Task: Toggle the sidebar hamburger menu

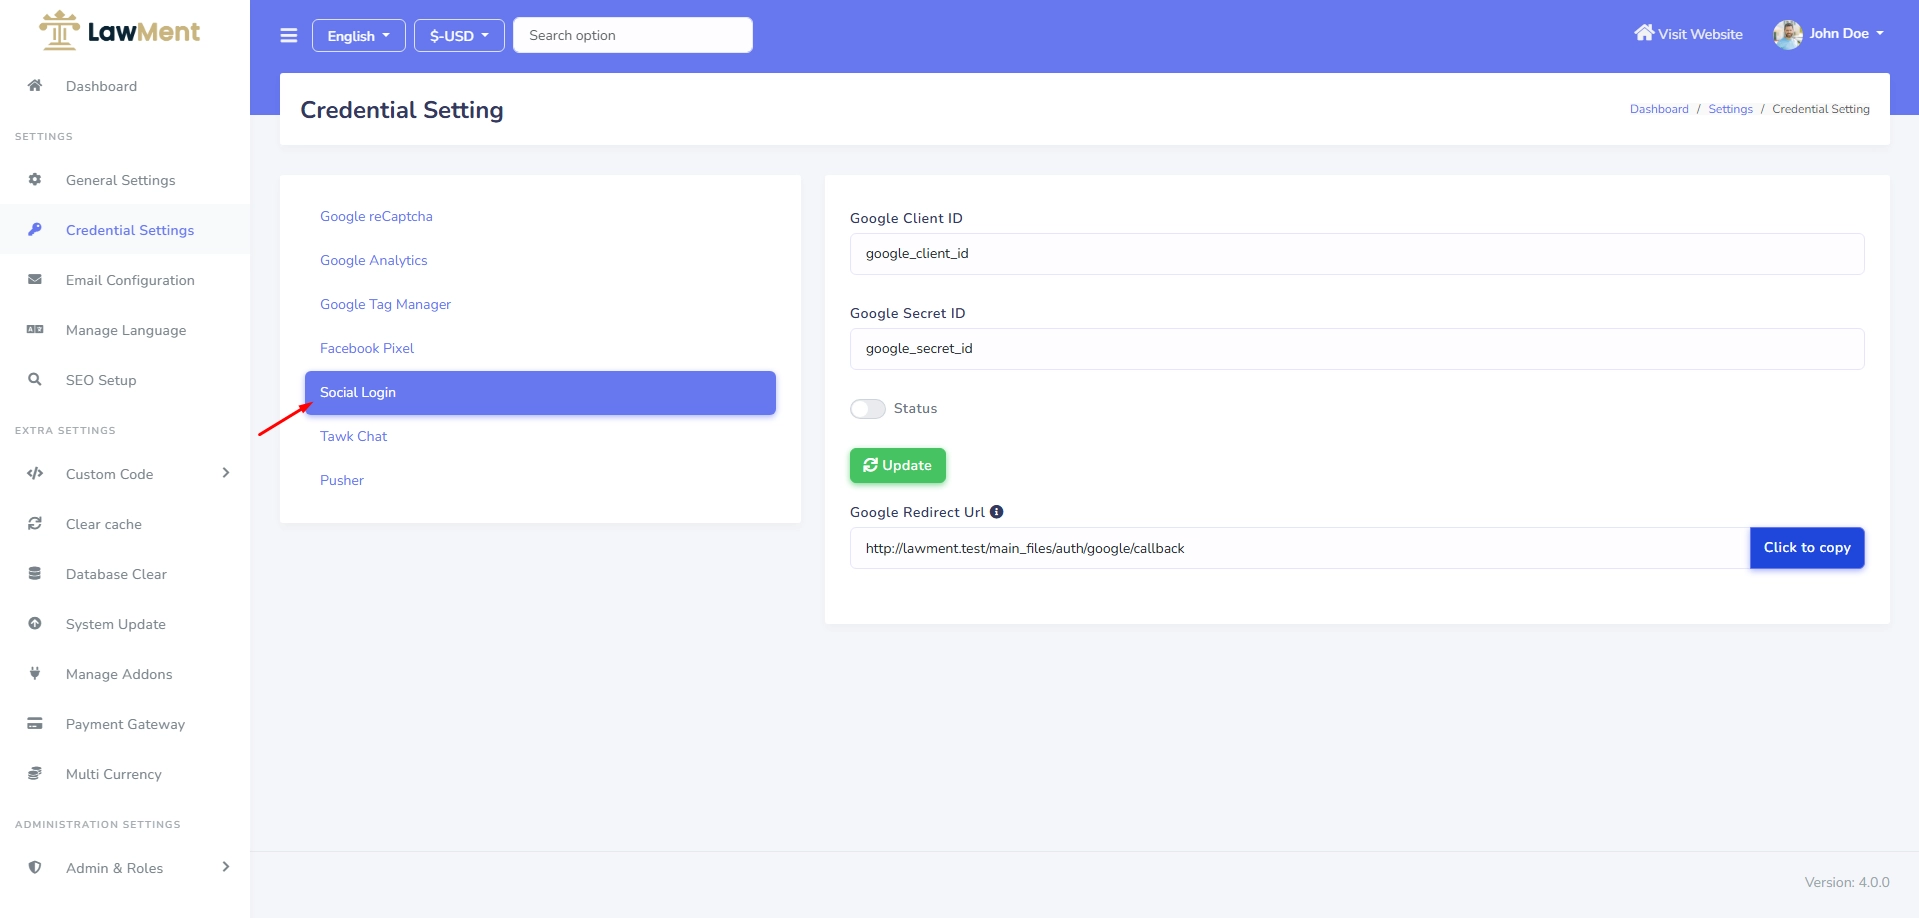Action: pos(289,35)
